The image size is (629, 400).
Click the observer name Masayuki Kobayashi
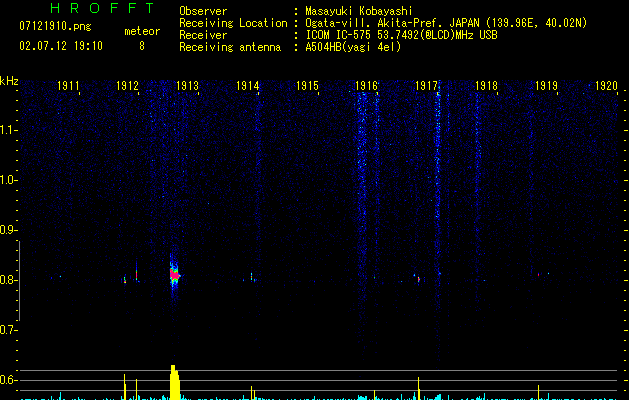point(359,11)
